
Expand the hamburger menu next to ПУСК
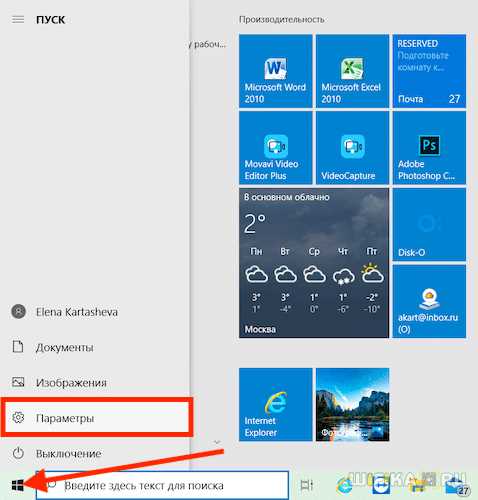18,20
